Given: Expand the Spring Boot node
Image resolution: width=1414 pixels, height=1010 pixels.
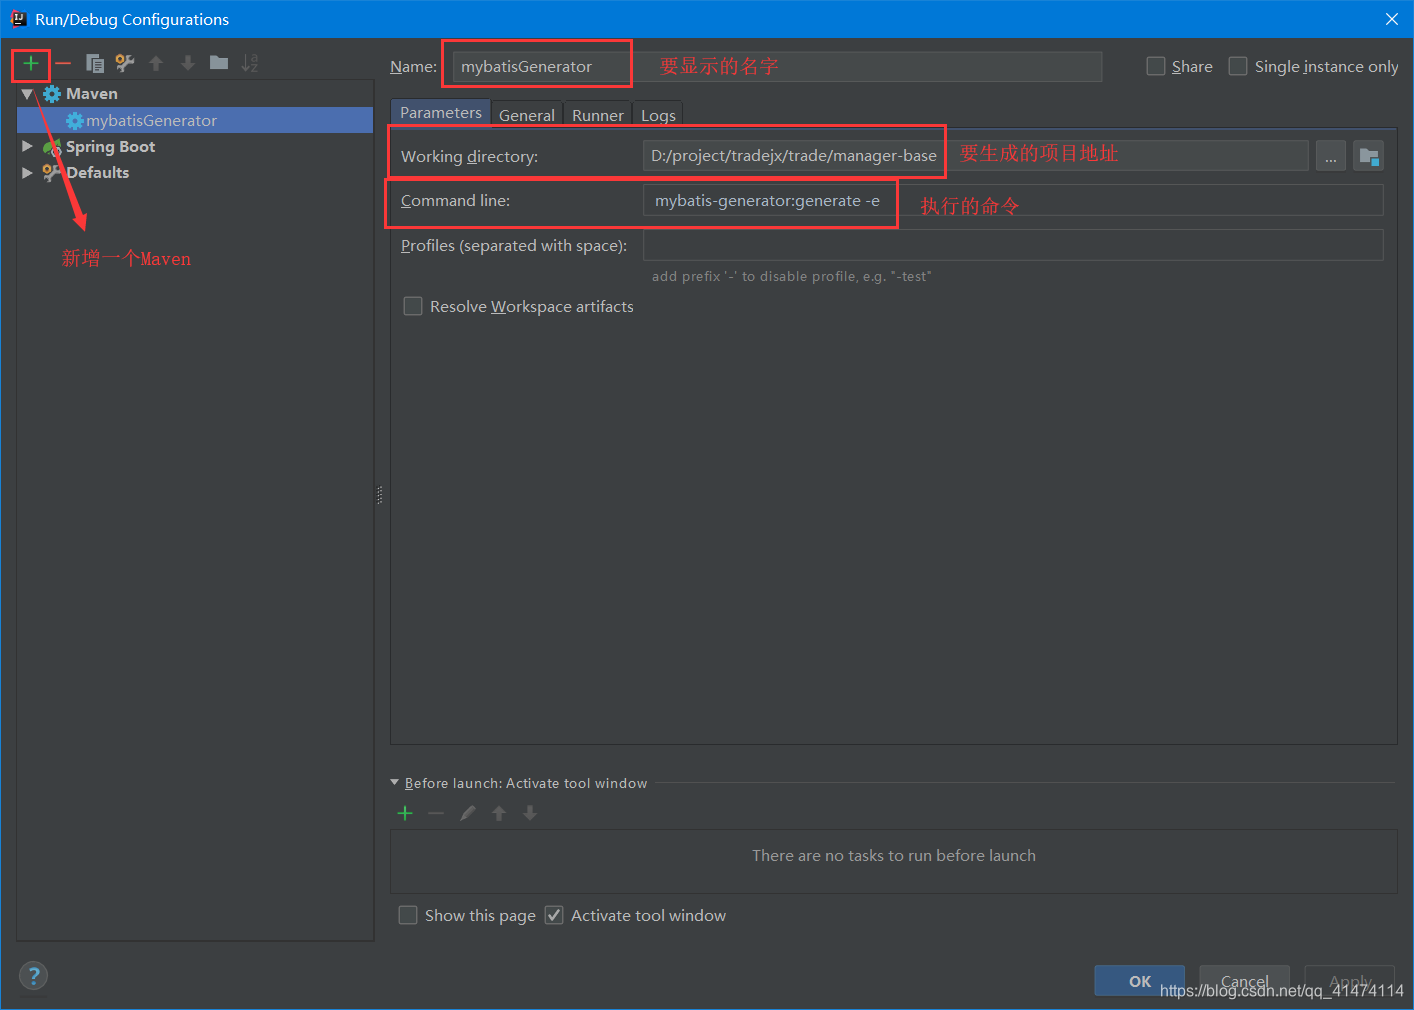Looking at the screenshot, I should pos(27,146).
